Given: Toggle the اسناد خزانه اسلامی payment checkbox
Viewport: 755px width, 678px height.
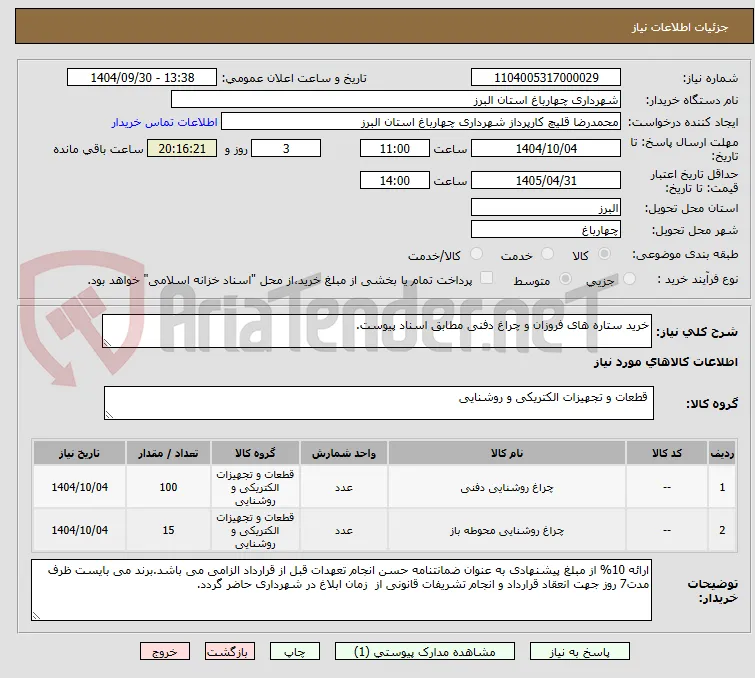Looking at the screenshot, I should (x=487, y=278).
